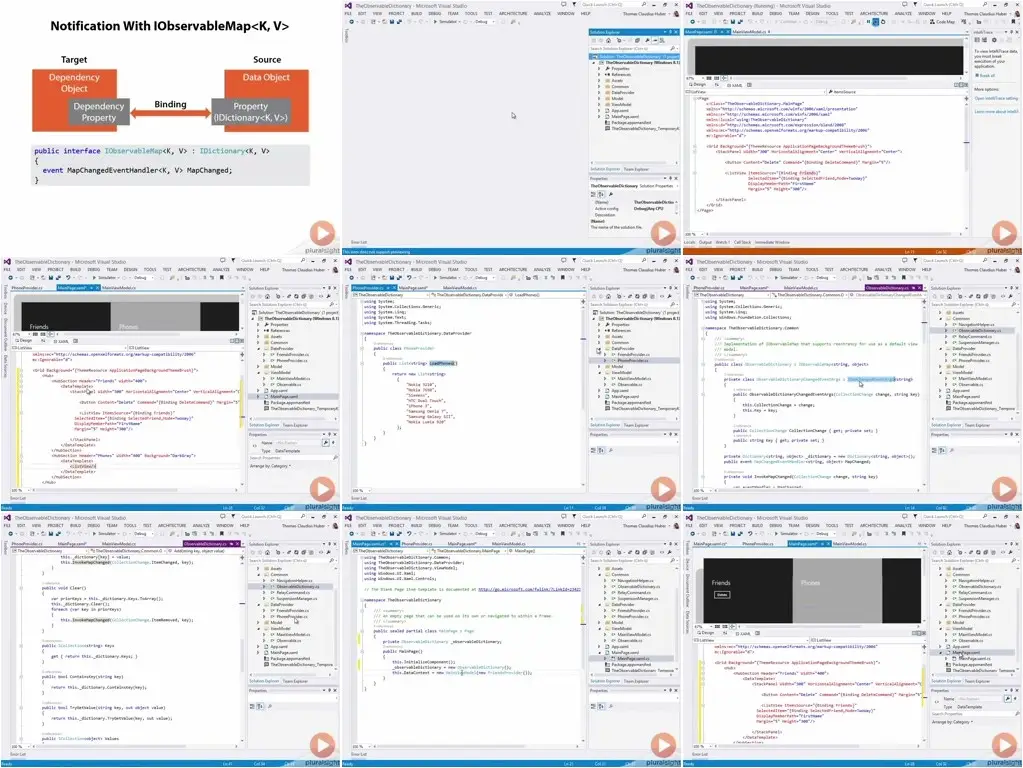Play the video showing the Clear() method code

coord(322,745)
